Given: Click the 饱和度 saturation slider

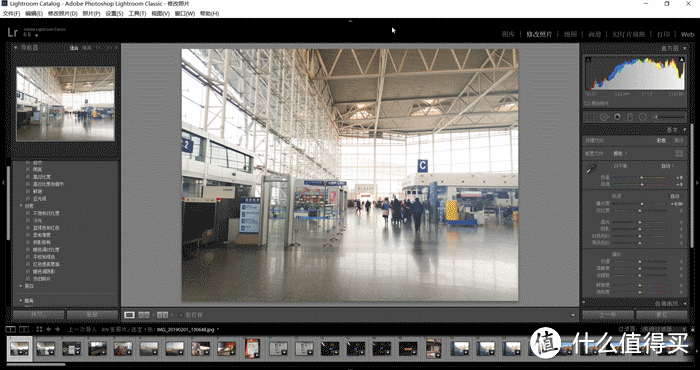Looking at the screenshot, I should pyautogui.click(x=640, y=292).
